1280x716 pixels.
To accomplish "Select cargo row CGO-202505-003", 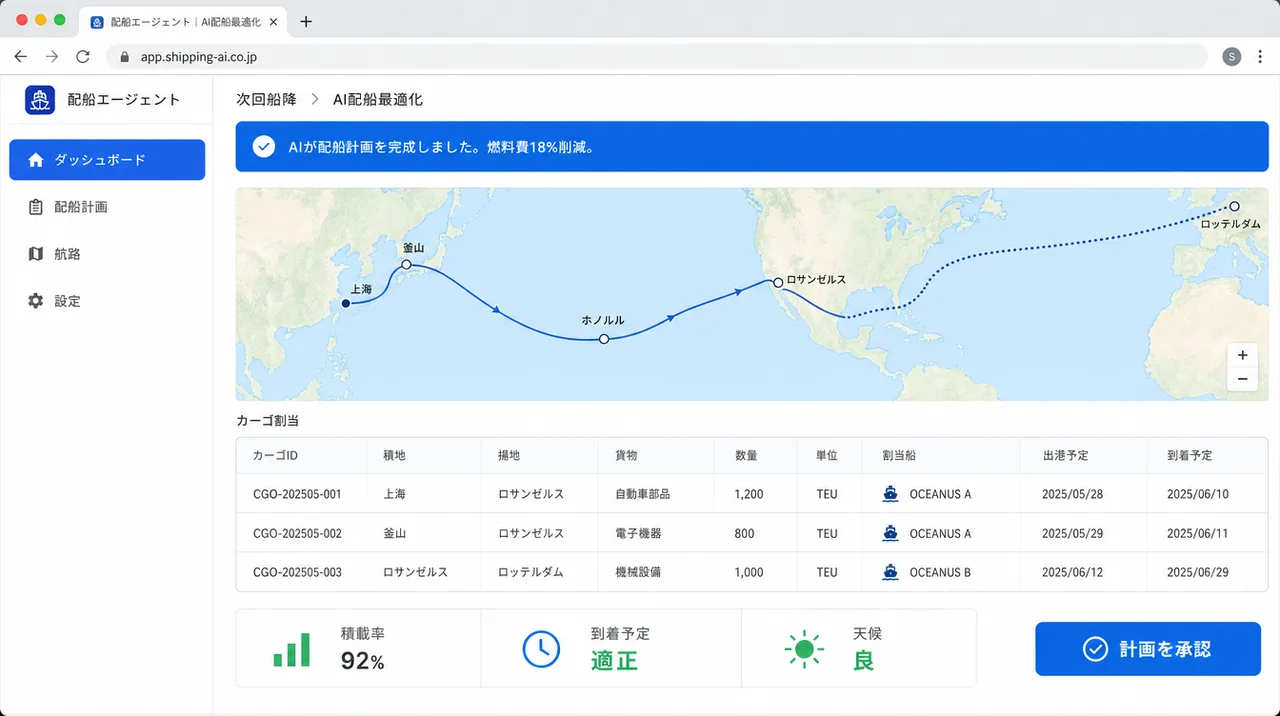I will click(x=752, y=572).
